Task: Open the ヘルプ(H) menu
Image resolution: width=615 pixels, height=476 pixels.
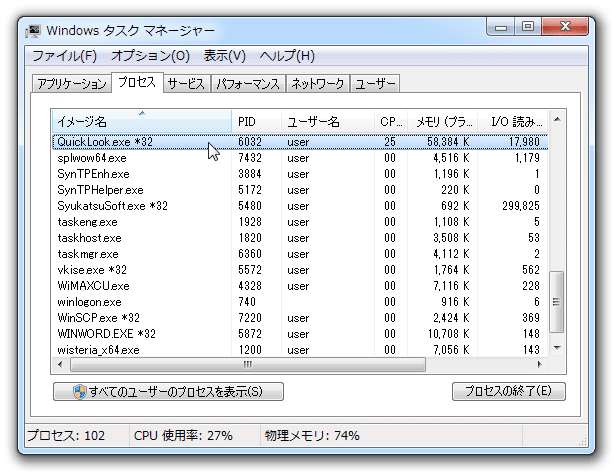Action: pyautogui.click(x=287, y=56)
